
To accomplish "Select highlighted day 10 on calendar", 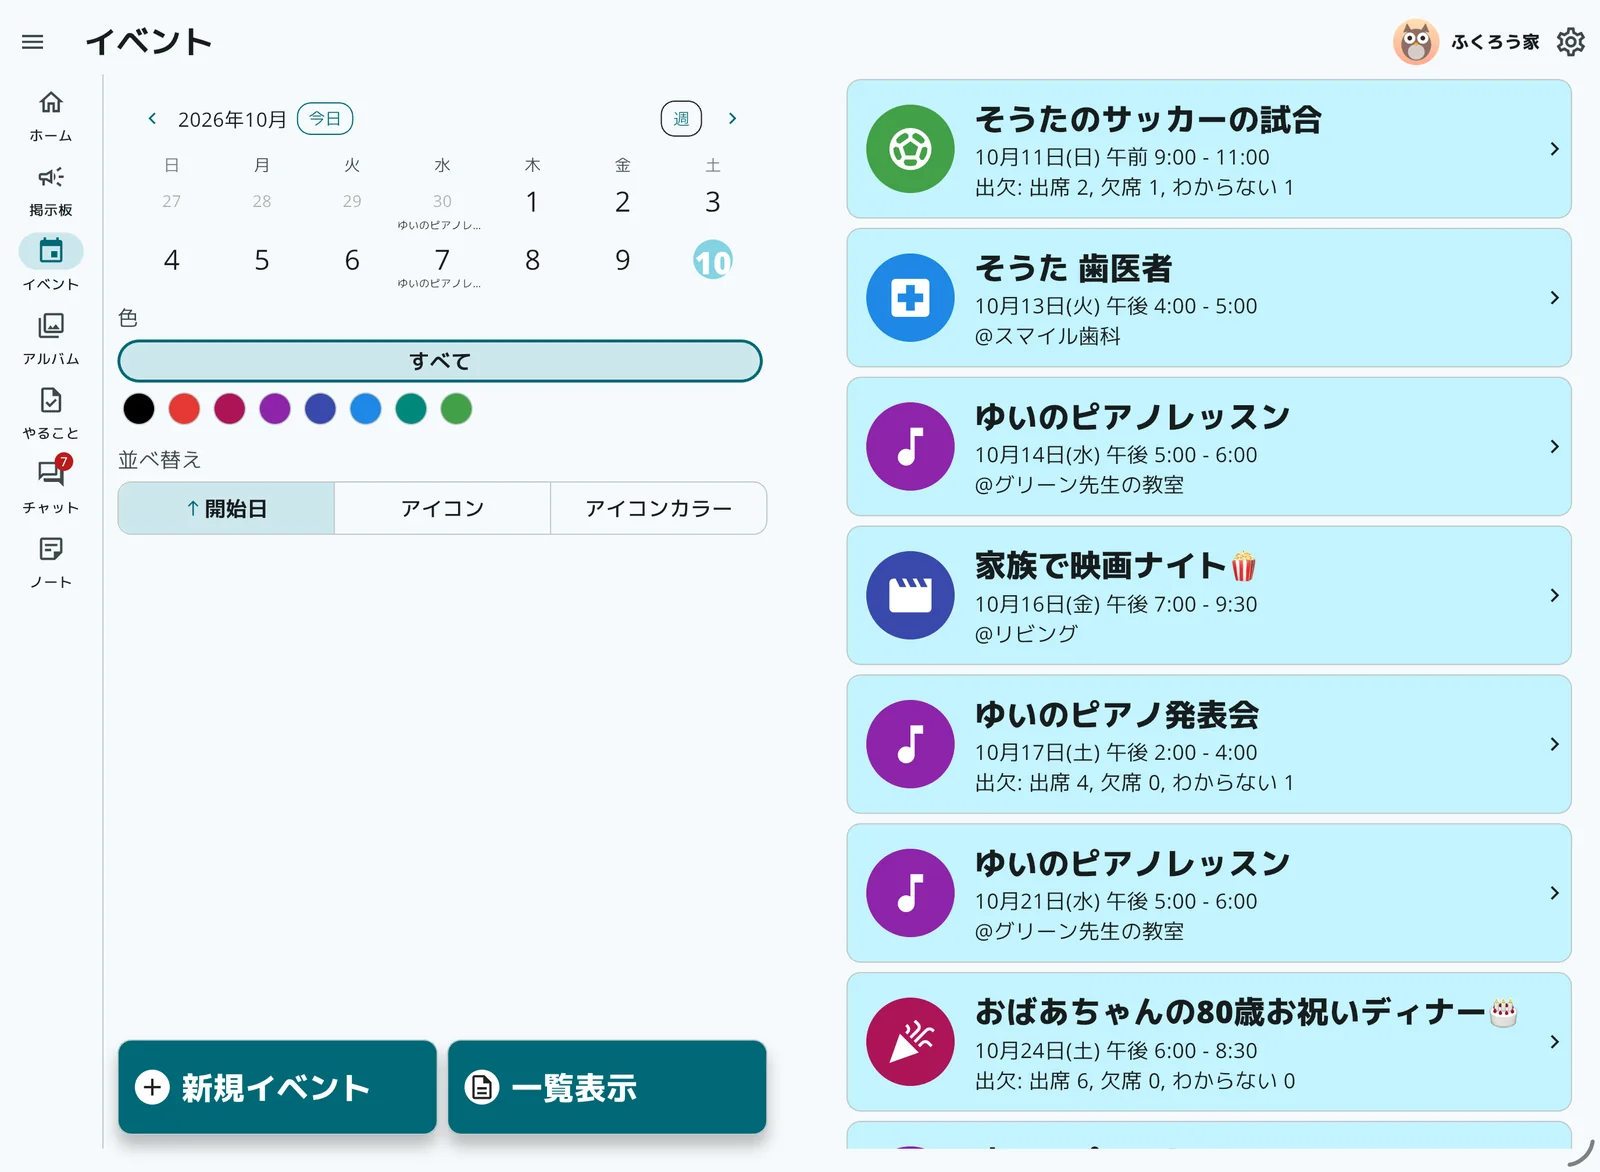I will 713,260.
